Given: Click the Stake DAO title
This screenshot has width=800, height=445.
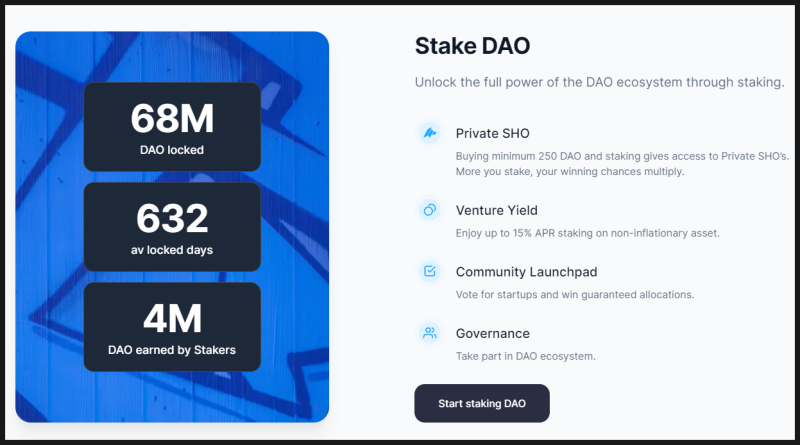Looking at the screenshot, I should (472, 46).
